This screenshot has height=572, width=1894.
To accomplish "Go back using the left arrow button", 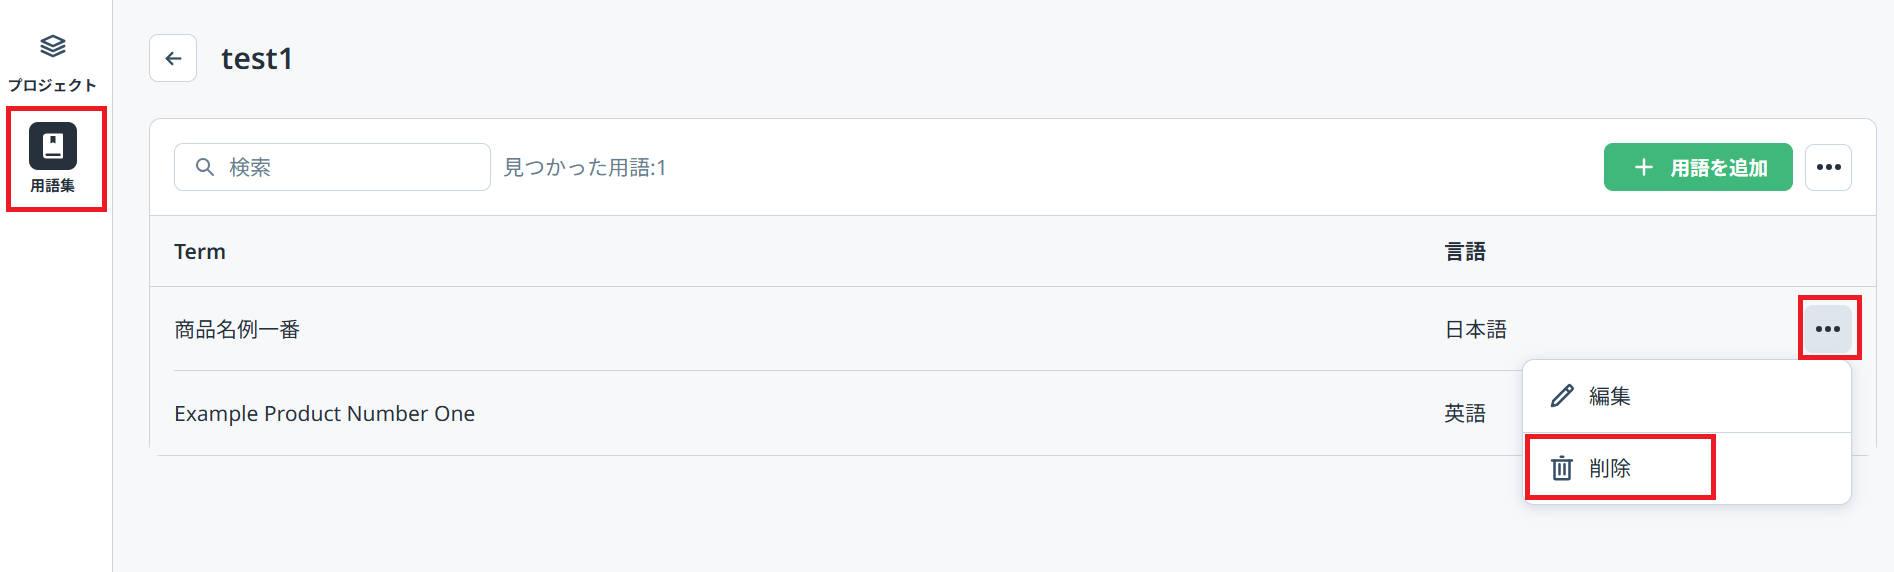I will (x=173, y=58).
